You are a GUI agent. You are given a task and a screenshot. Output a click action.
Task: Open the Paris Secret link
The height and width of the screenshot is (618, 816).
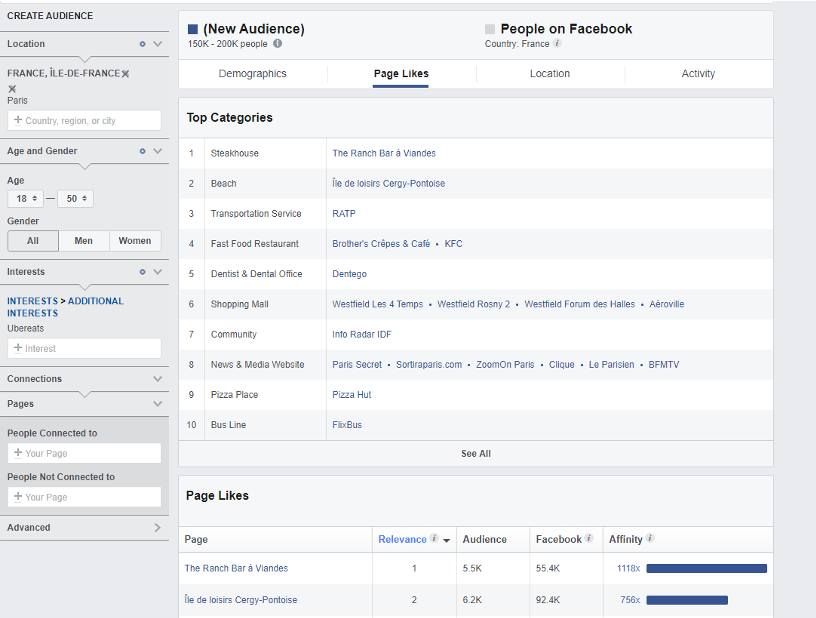point(357,365)
